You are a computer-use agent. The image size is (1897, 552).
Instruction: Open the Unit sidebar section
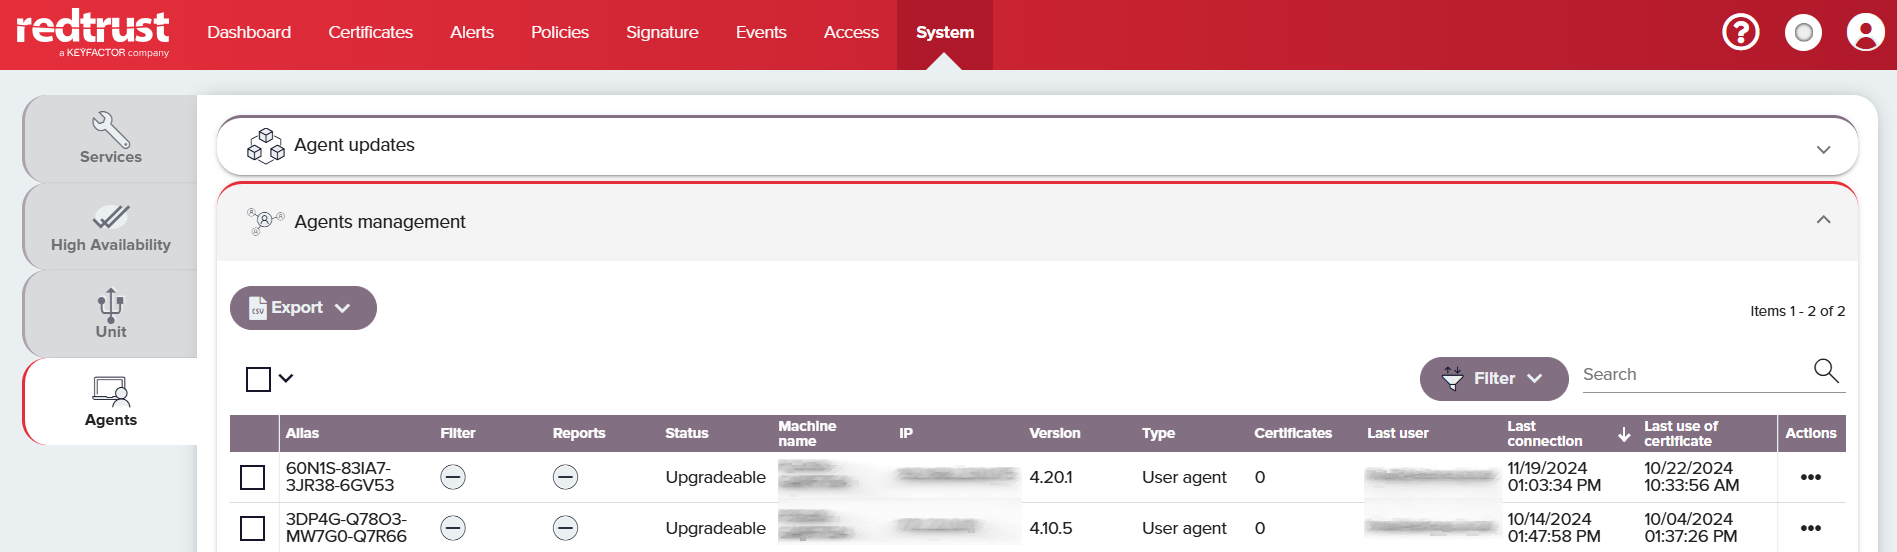pyautogui.click(x=110, y=314)
